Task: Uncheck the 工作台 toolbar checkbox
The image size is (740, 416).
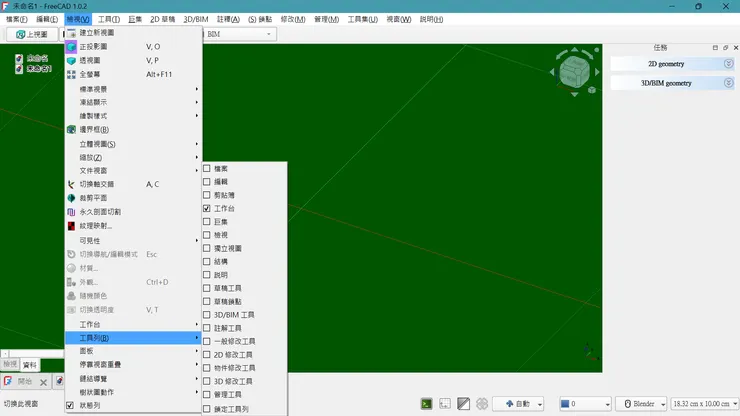Action: tap(207, 208)
